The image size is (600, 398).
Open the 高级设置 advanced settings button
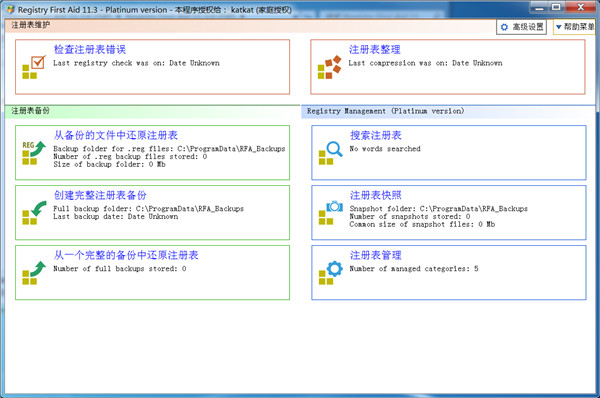pos(522,27)
